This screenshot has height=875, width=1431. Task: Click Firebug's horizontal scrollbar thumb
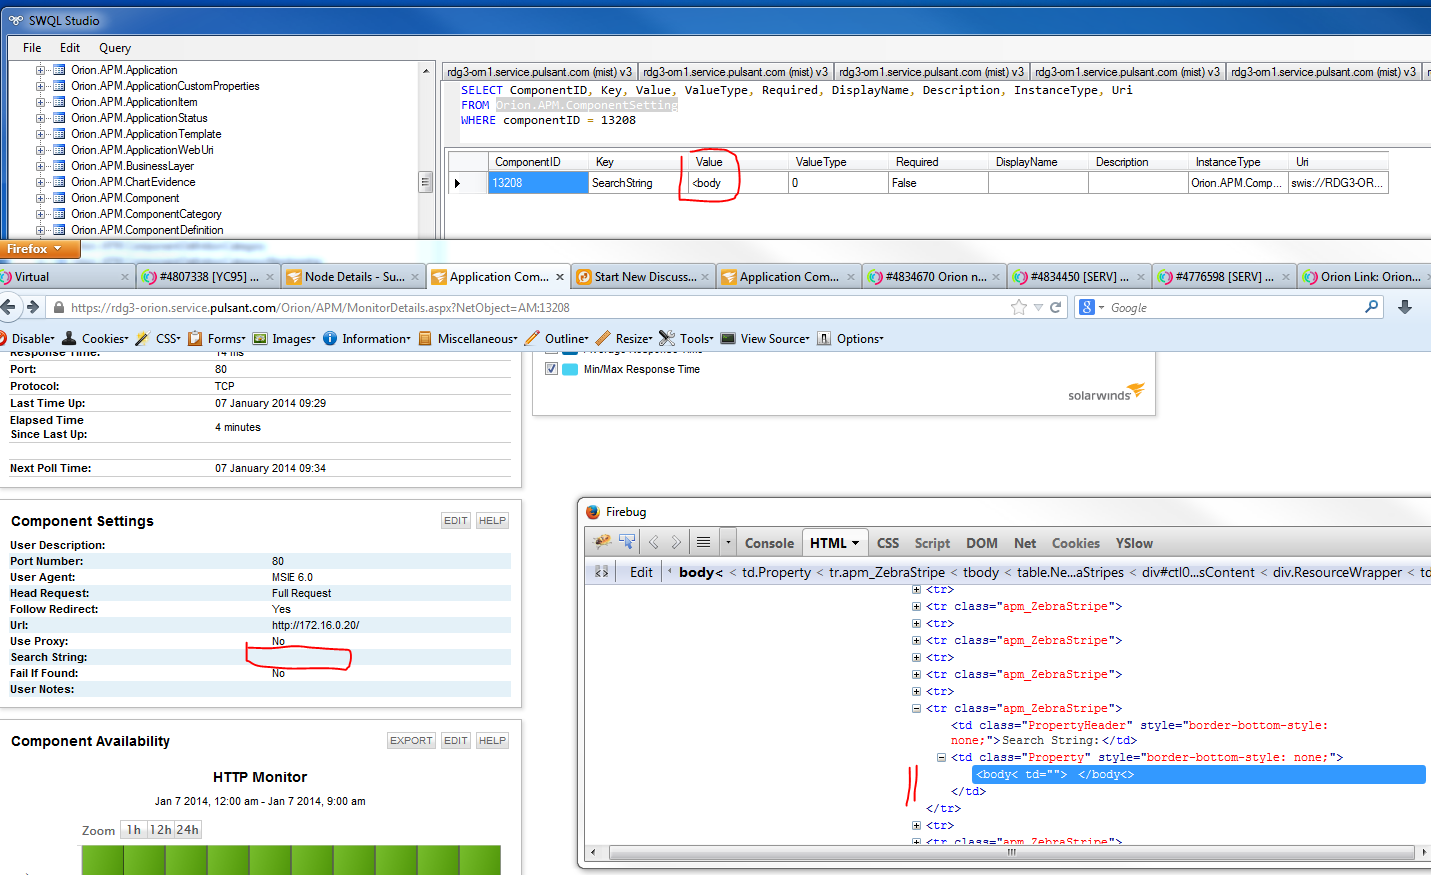point(1012,853)
